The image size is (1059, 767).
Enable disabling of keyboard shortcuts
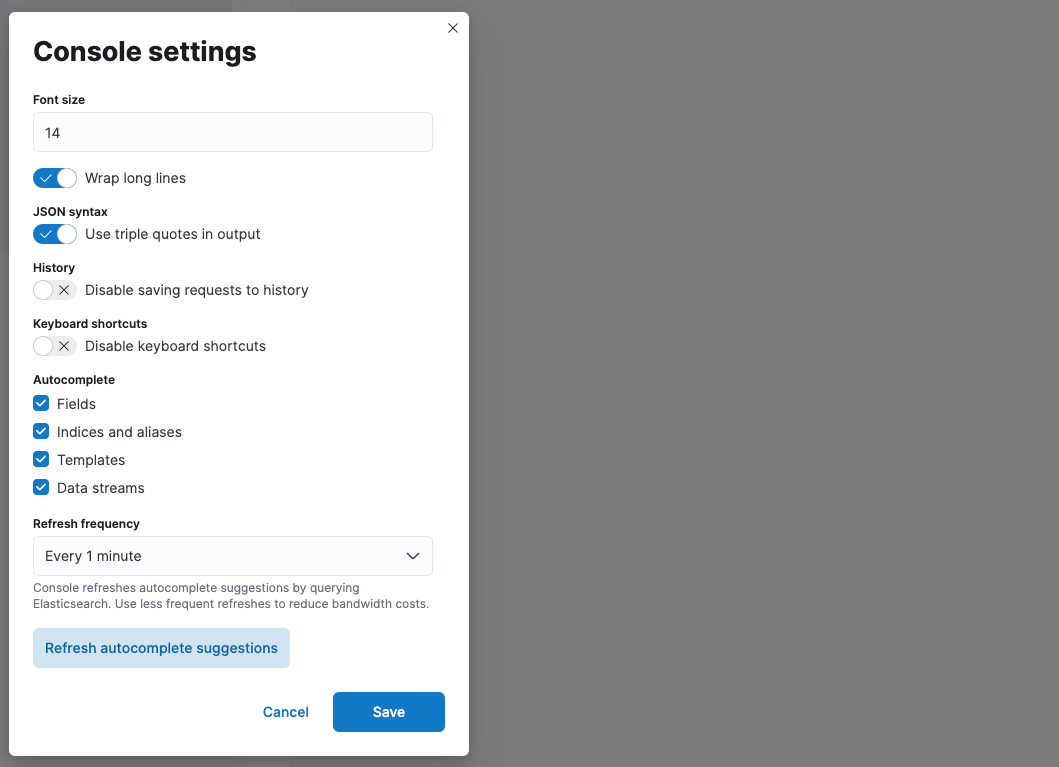coord(54,346)
